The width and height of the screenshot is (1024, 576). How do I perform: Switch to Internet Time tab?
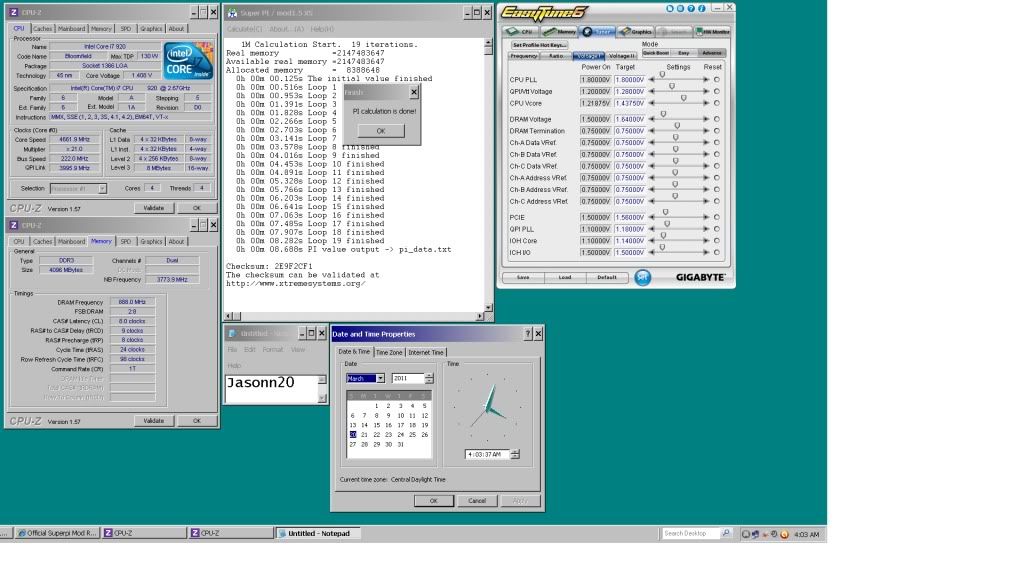pos(426,353)
